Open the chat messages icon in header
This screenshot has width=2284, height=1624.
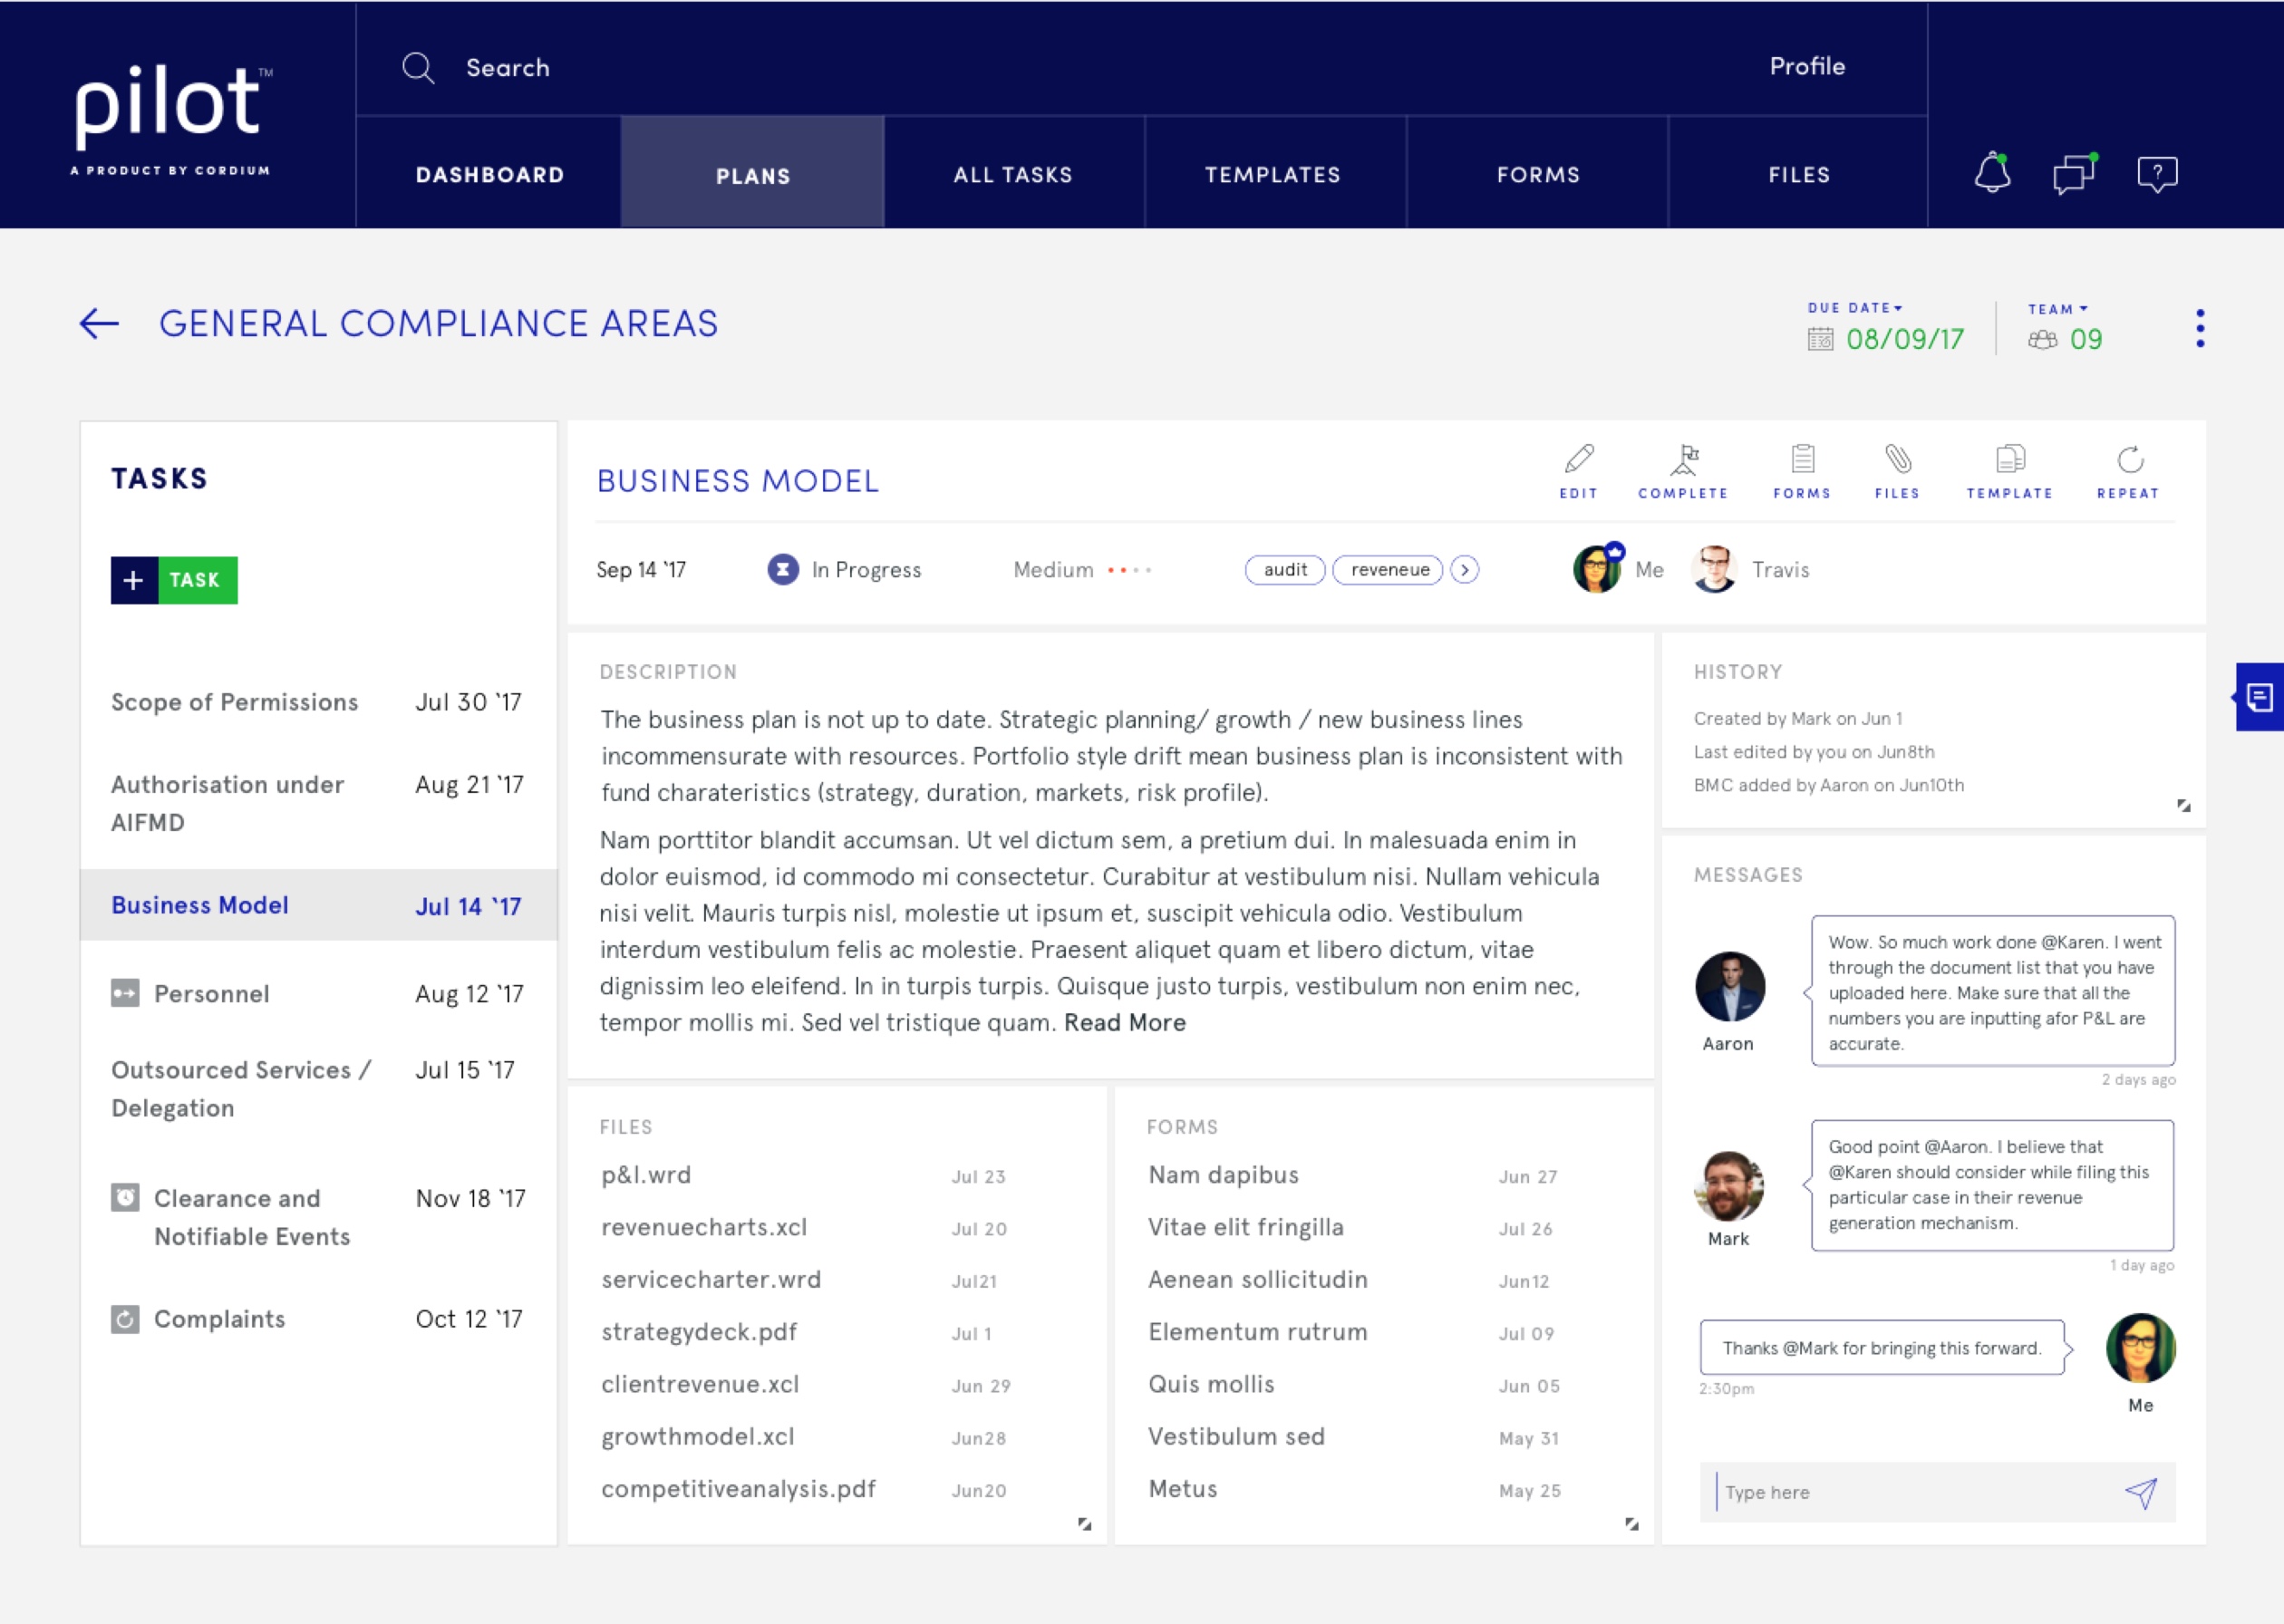pos(2074,174)
